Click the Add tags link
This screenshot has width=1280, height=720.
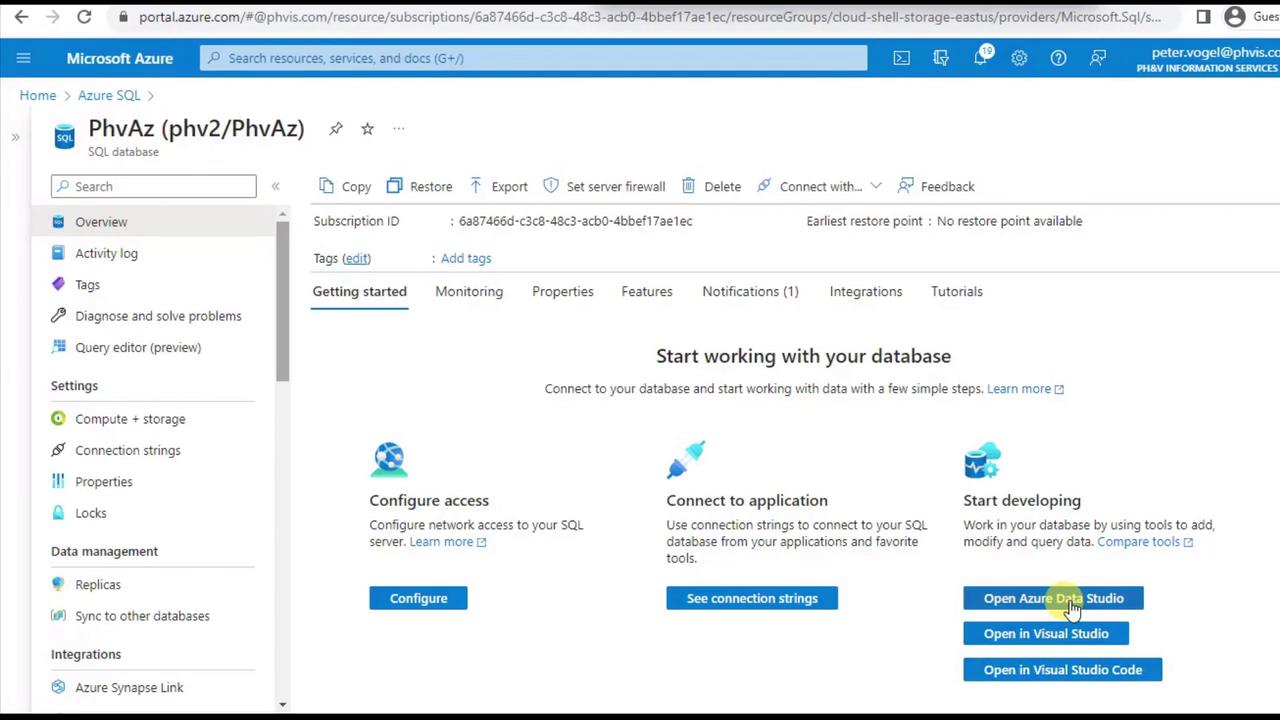pyautogui.click(x=466, y=258)
